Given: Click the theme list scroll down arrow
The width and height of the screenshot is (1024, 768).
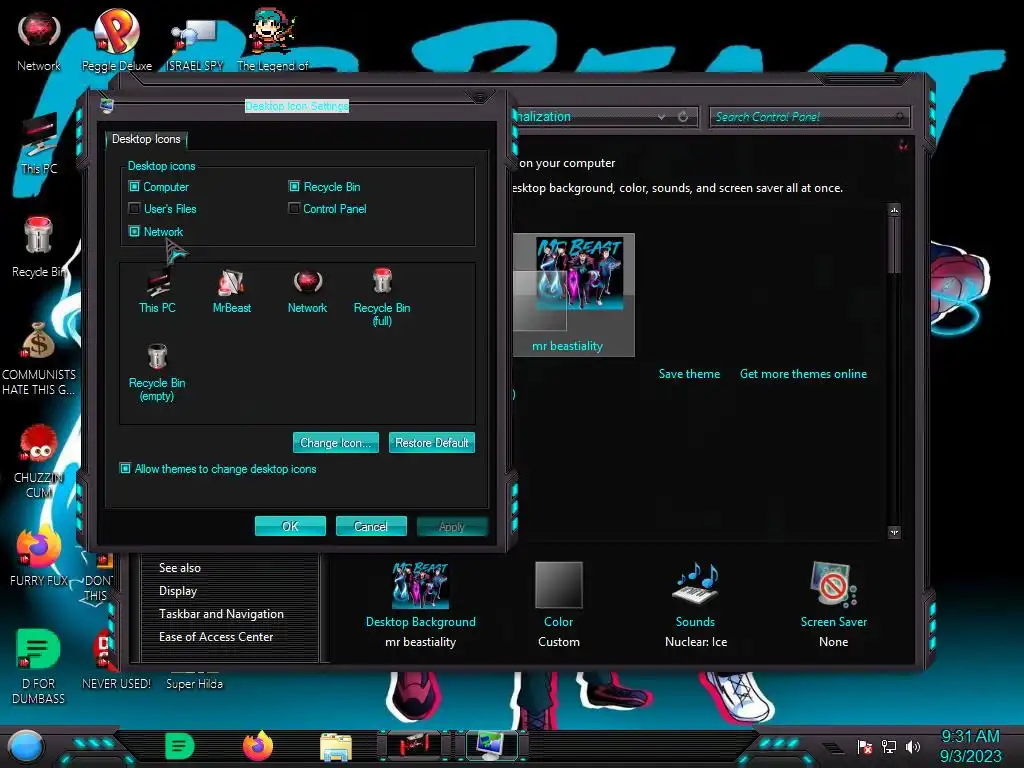Looking at the screenshot, I should tap(895, 532).
